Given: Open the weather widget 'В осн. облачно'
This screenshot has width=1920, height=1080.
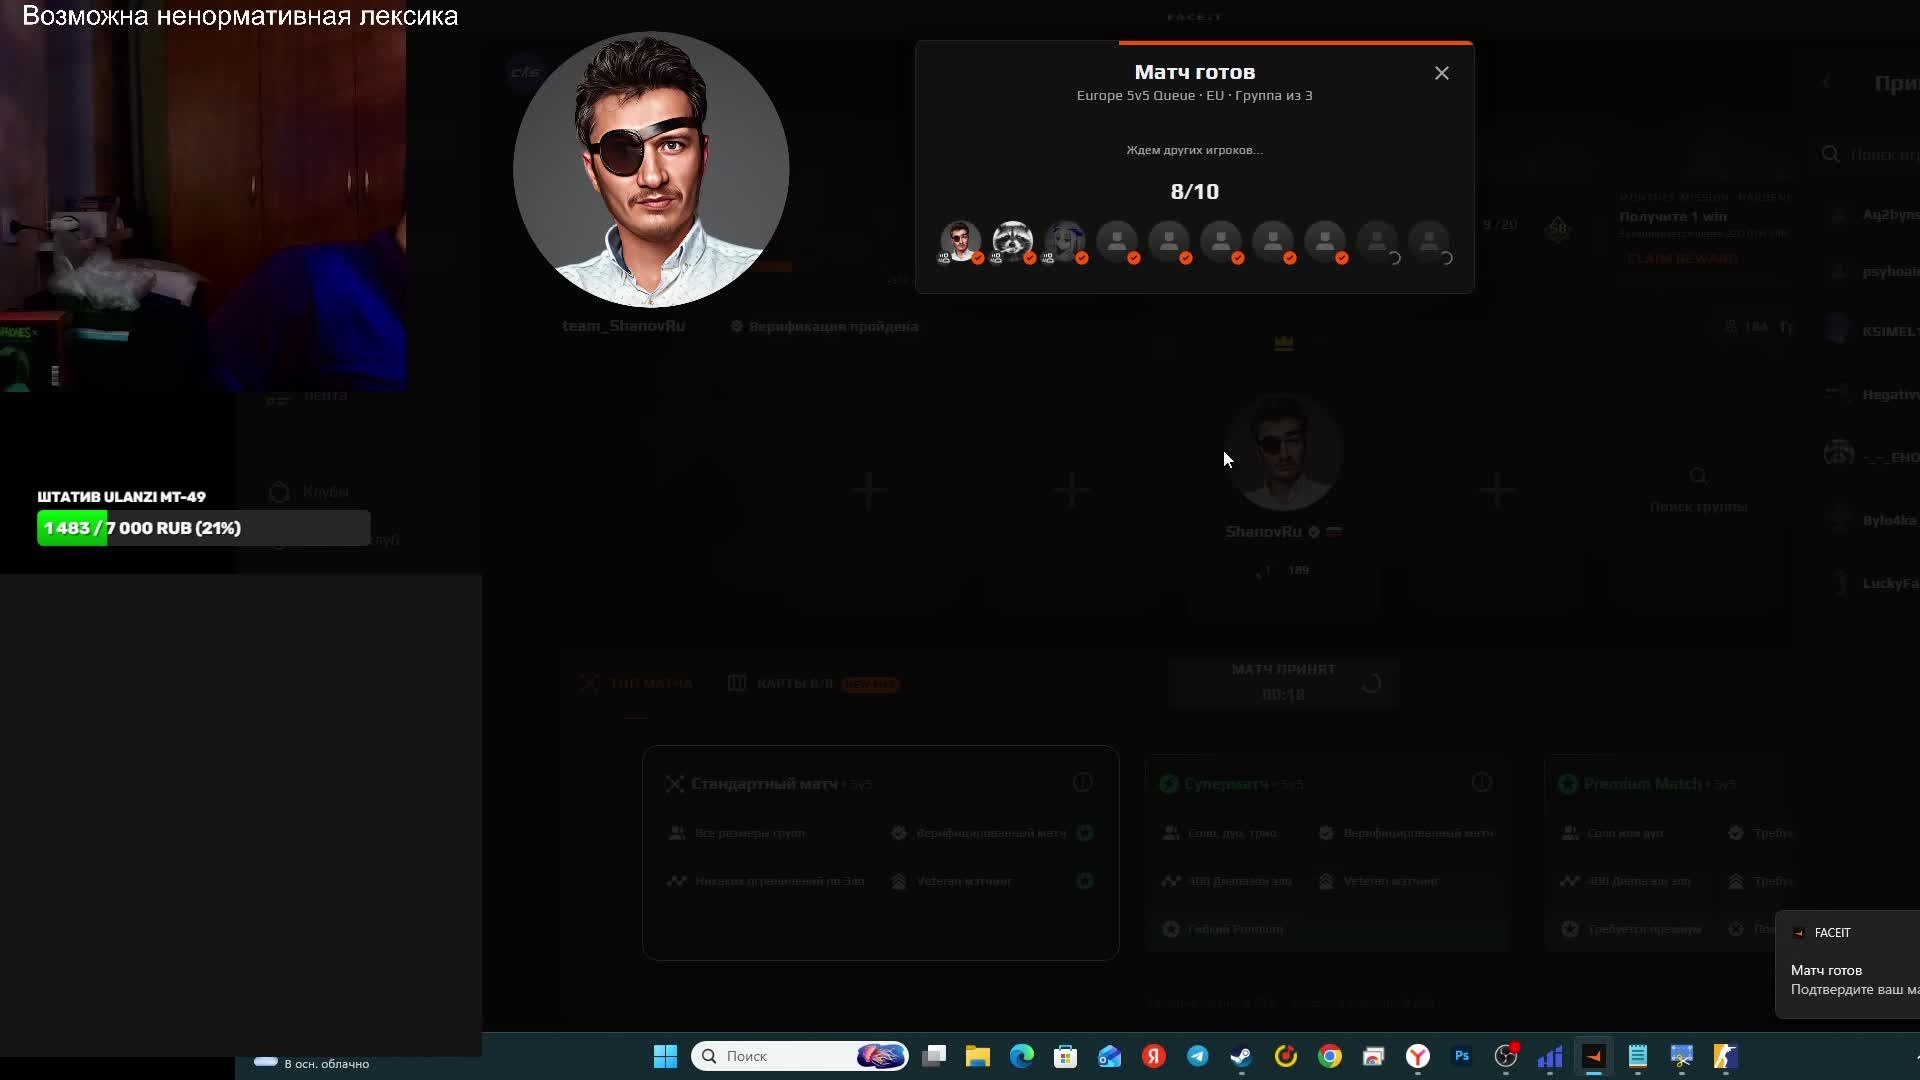Looking at the screenshot, I should (312, 1063).
